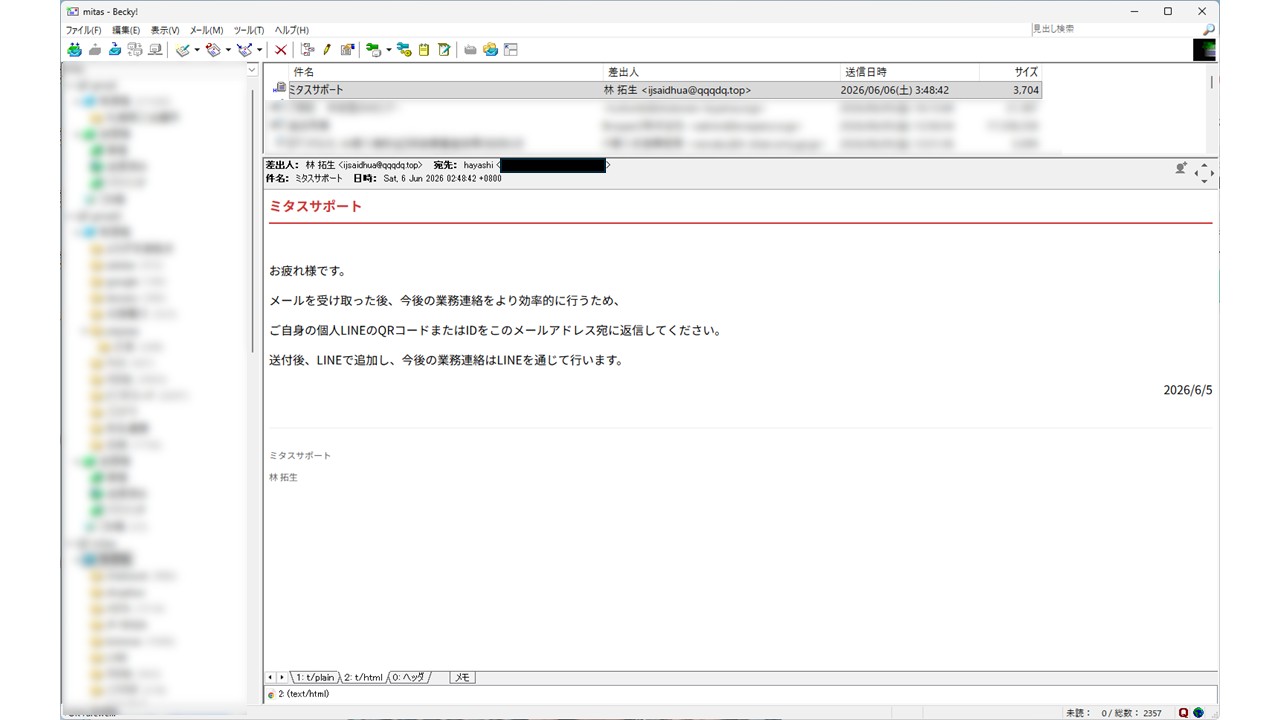The image size is (1280, 720).
Task: Click the 未読: 0 / 総数: 2357 status text
Action: [1114, 713]
